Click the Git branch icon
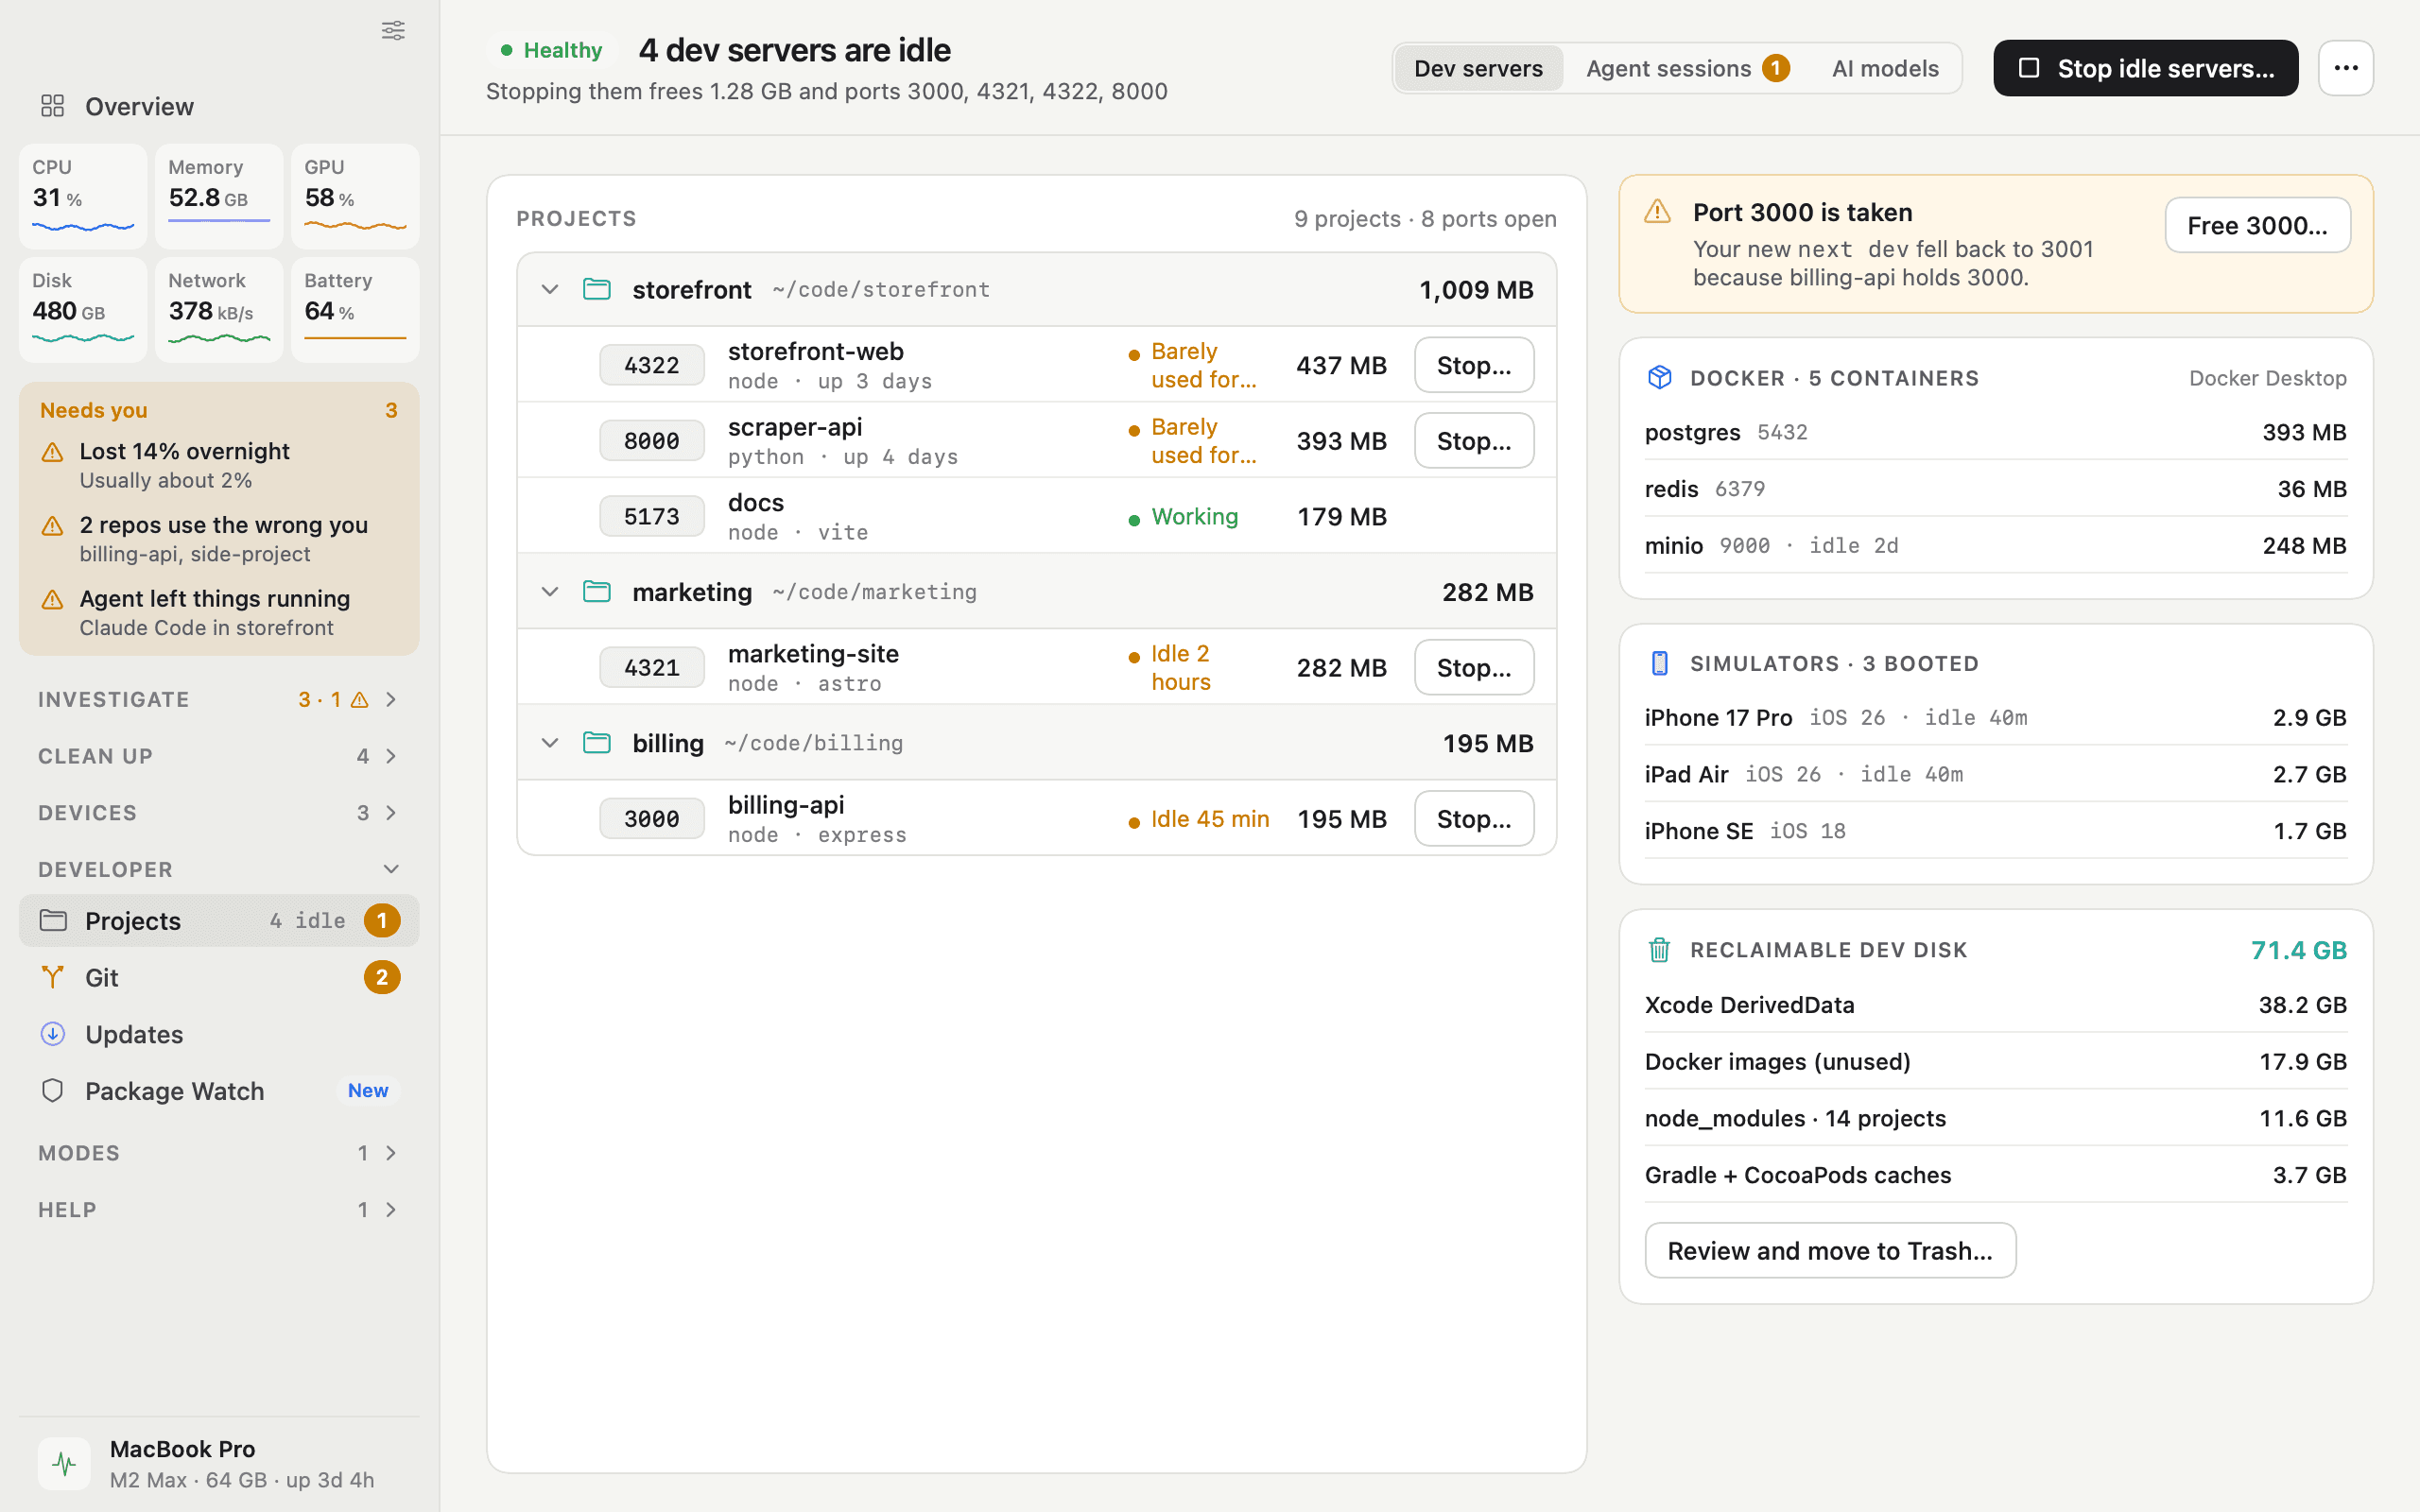2420x1512 pixels. coord(52,977)
